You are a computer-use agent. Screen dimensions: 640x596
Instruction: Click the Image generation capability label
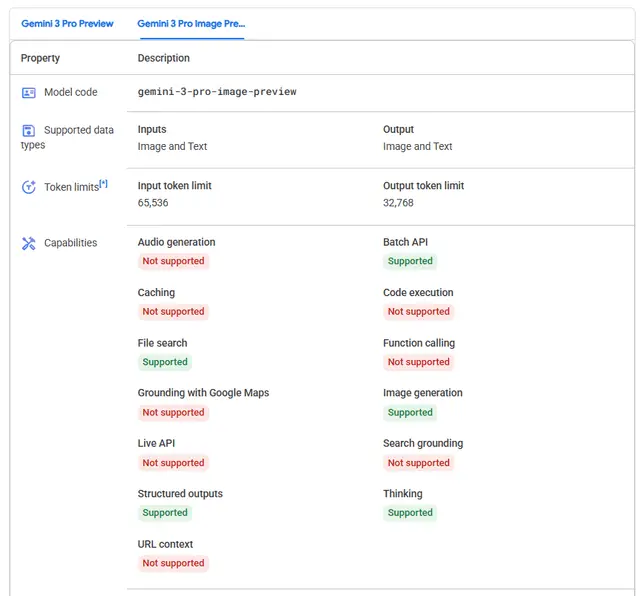click(423, 393)
